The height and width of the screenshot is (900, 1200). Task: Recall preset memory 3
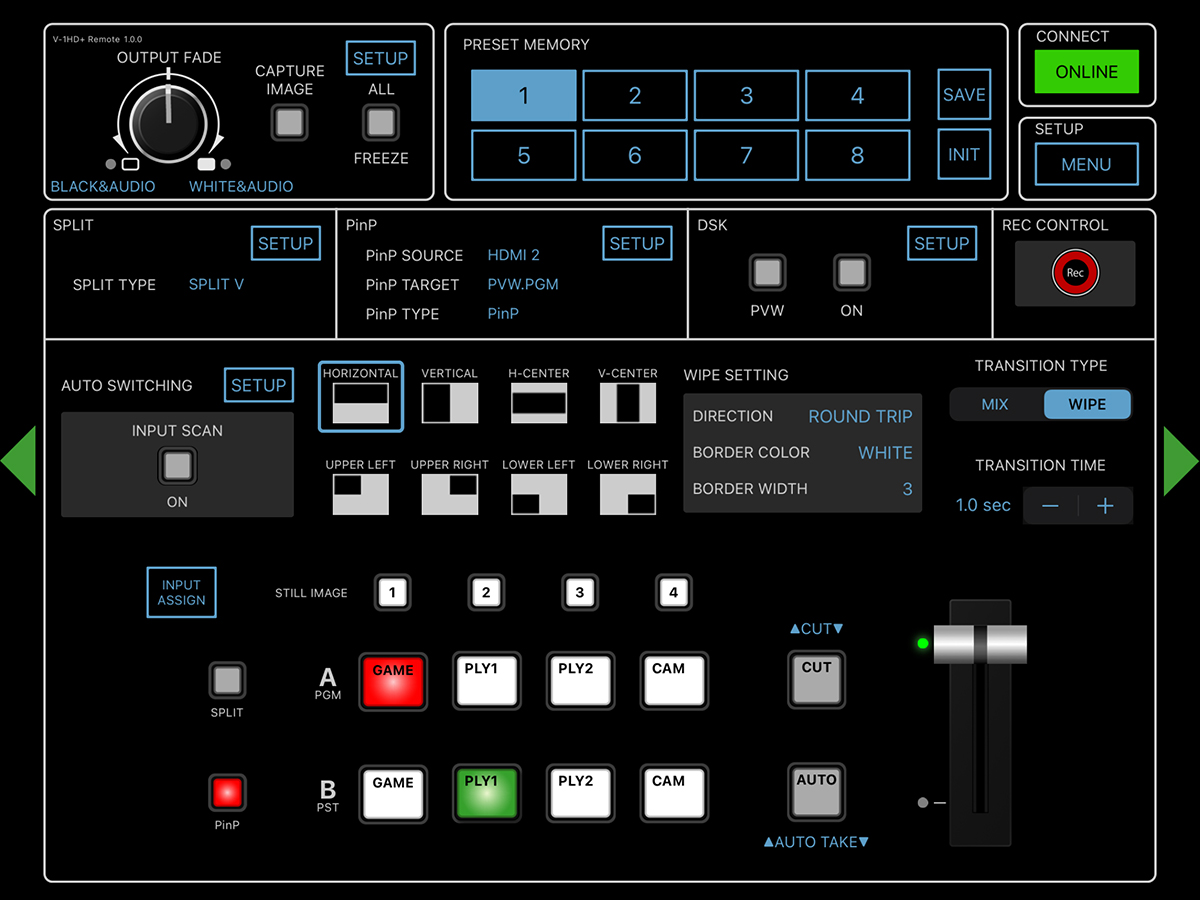click(x=746, y=96)
